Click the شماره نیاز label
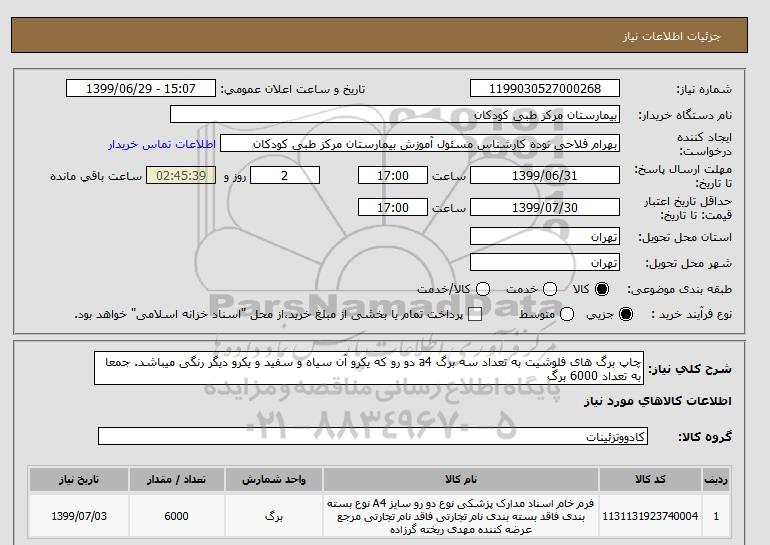 click(x=704, y=89)
